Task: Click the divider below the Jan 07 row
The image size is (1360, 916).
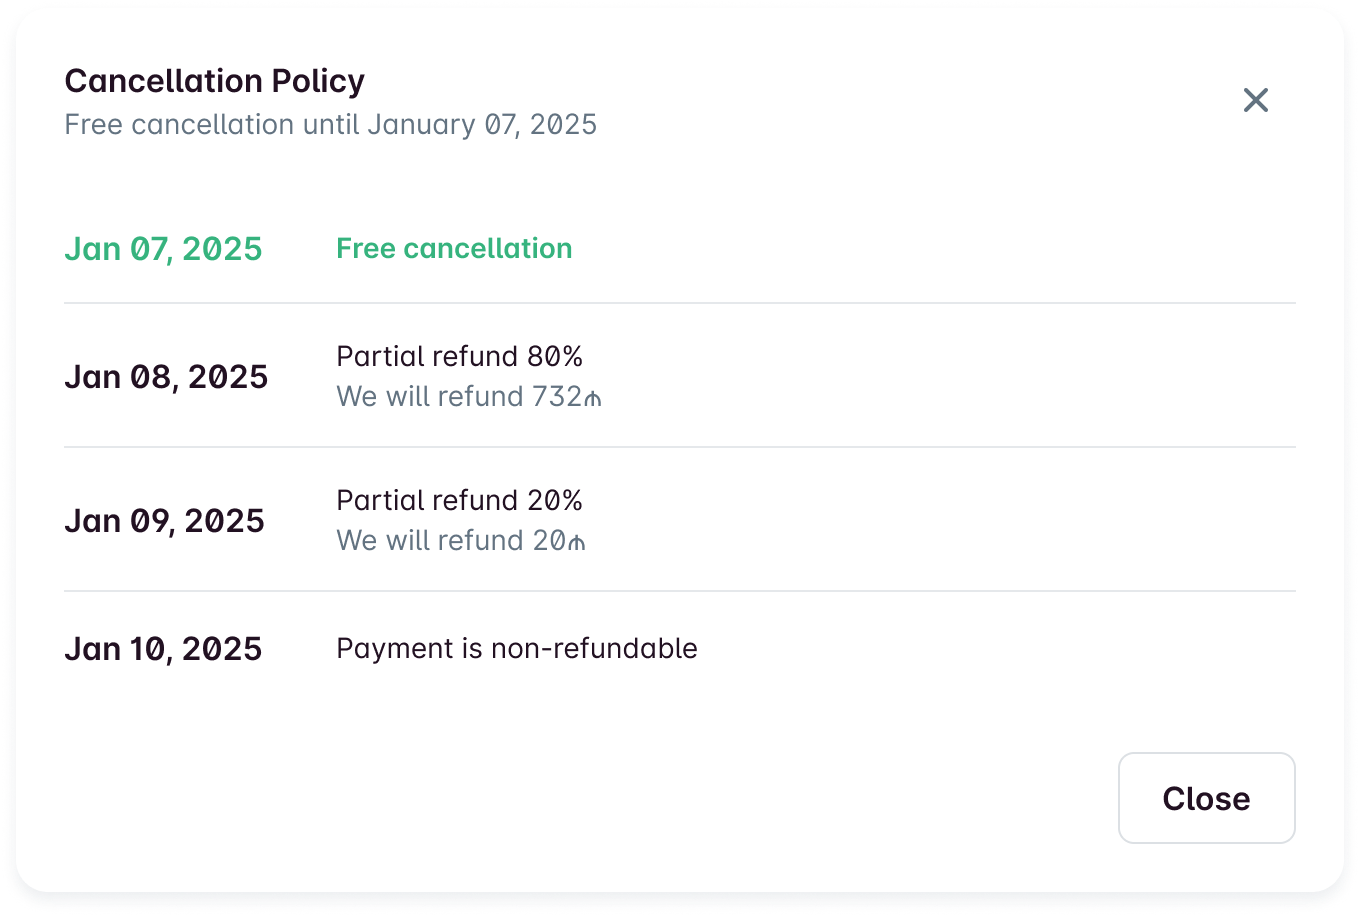Action: click(680, 303)
